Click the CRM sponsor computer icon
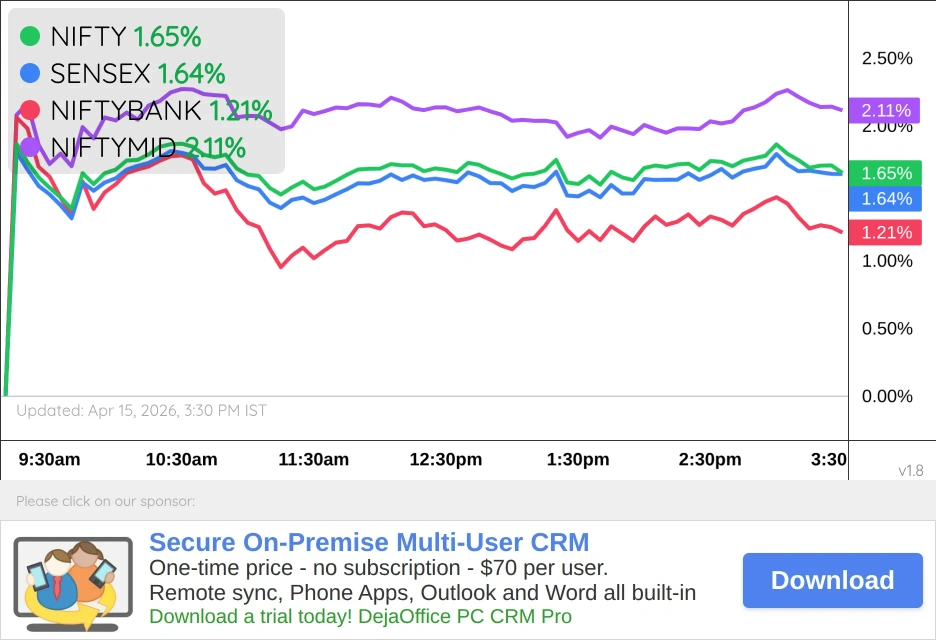The image size is (936, 640). click(x=72, y=580)
